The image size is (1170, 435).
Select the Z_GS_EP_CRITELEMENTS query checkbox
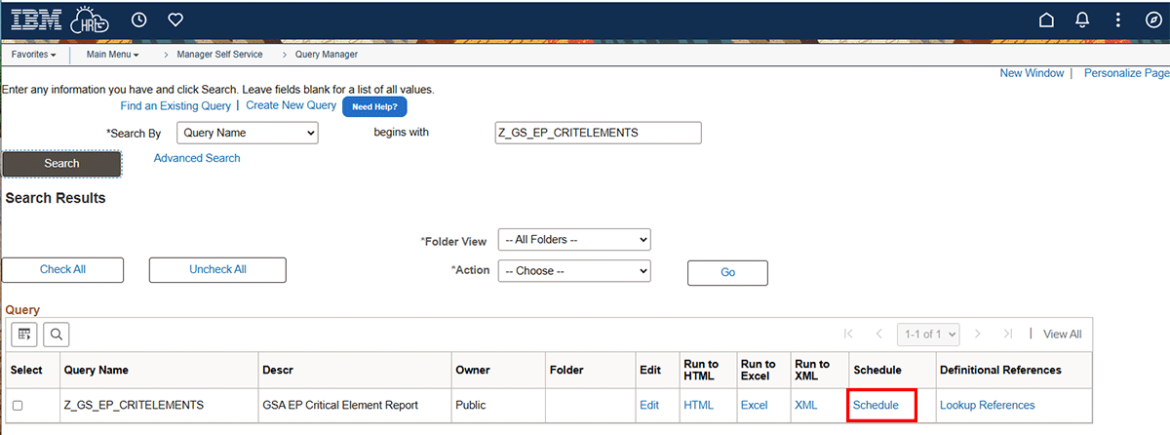click(17, 406)
